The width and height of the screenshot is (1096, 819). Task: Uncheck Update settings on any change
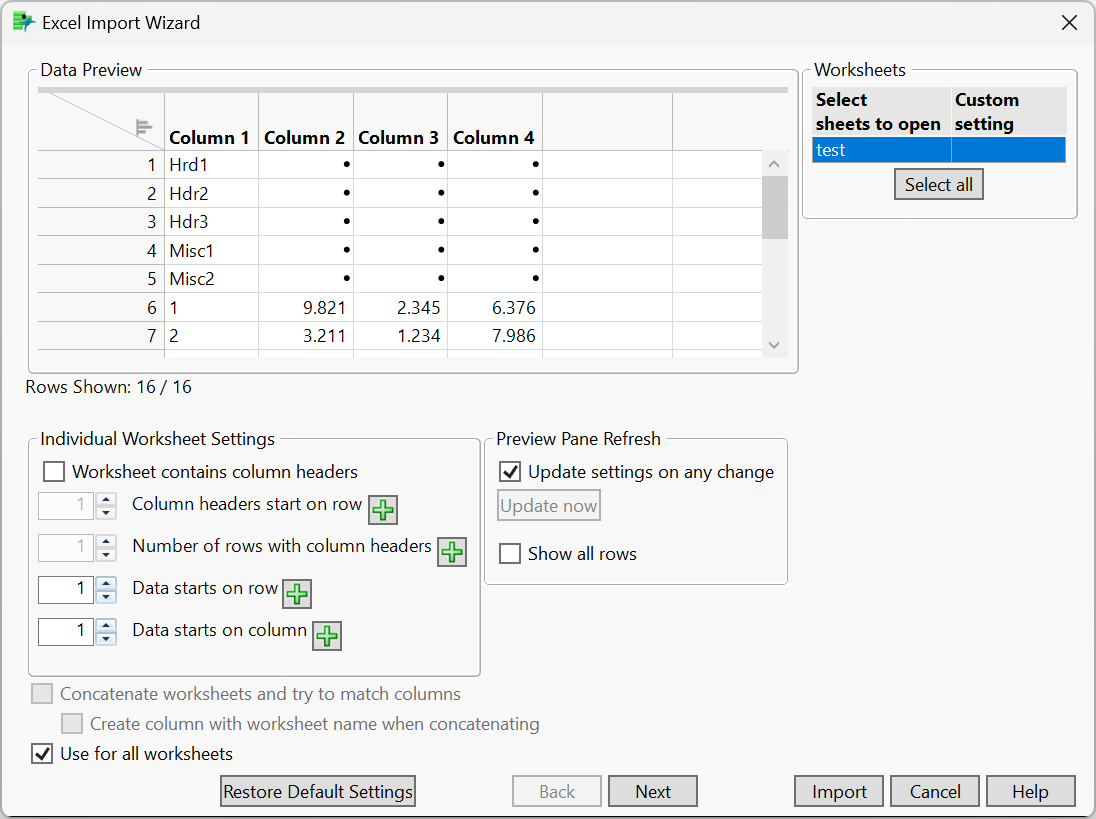tap(510, 472)
